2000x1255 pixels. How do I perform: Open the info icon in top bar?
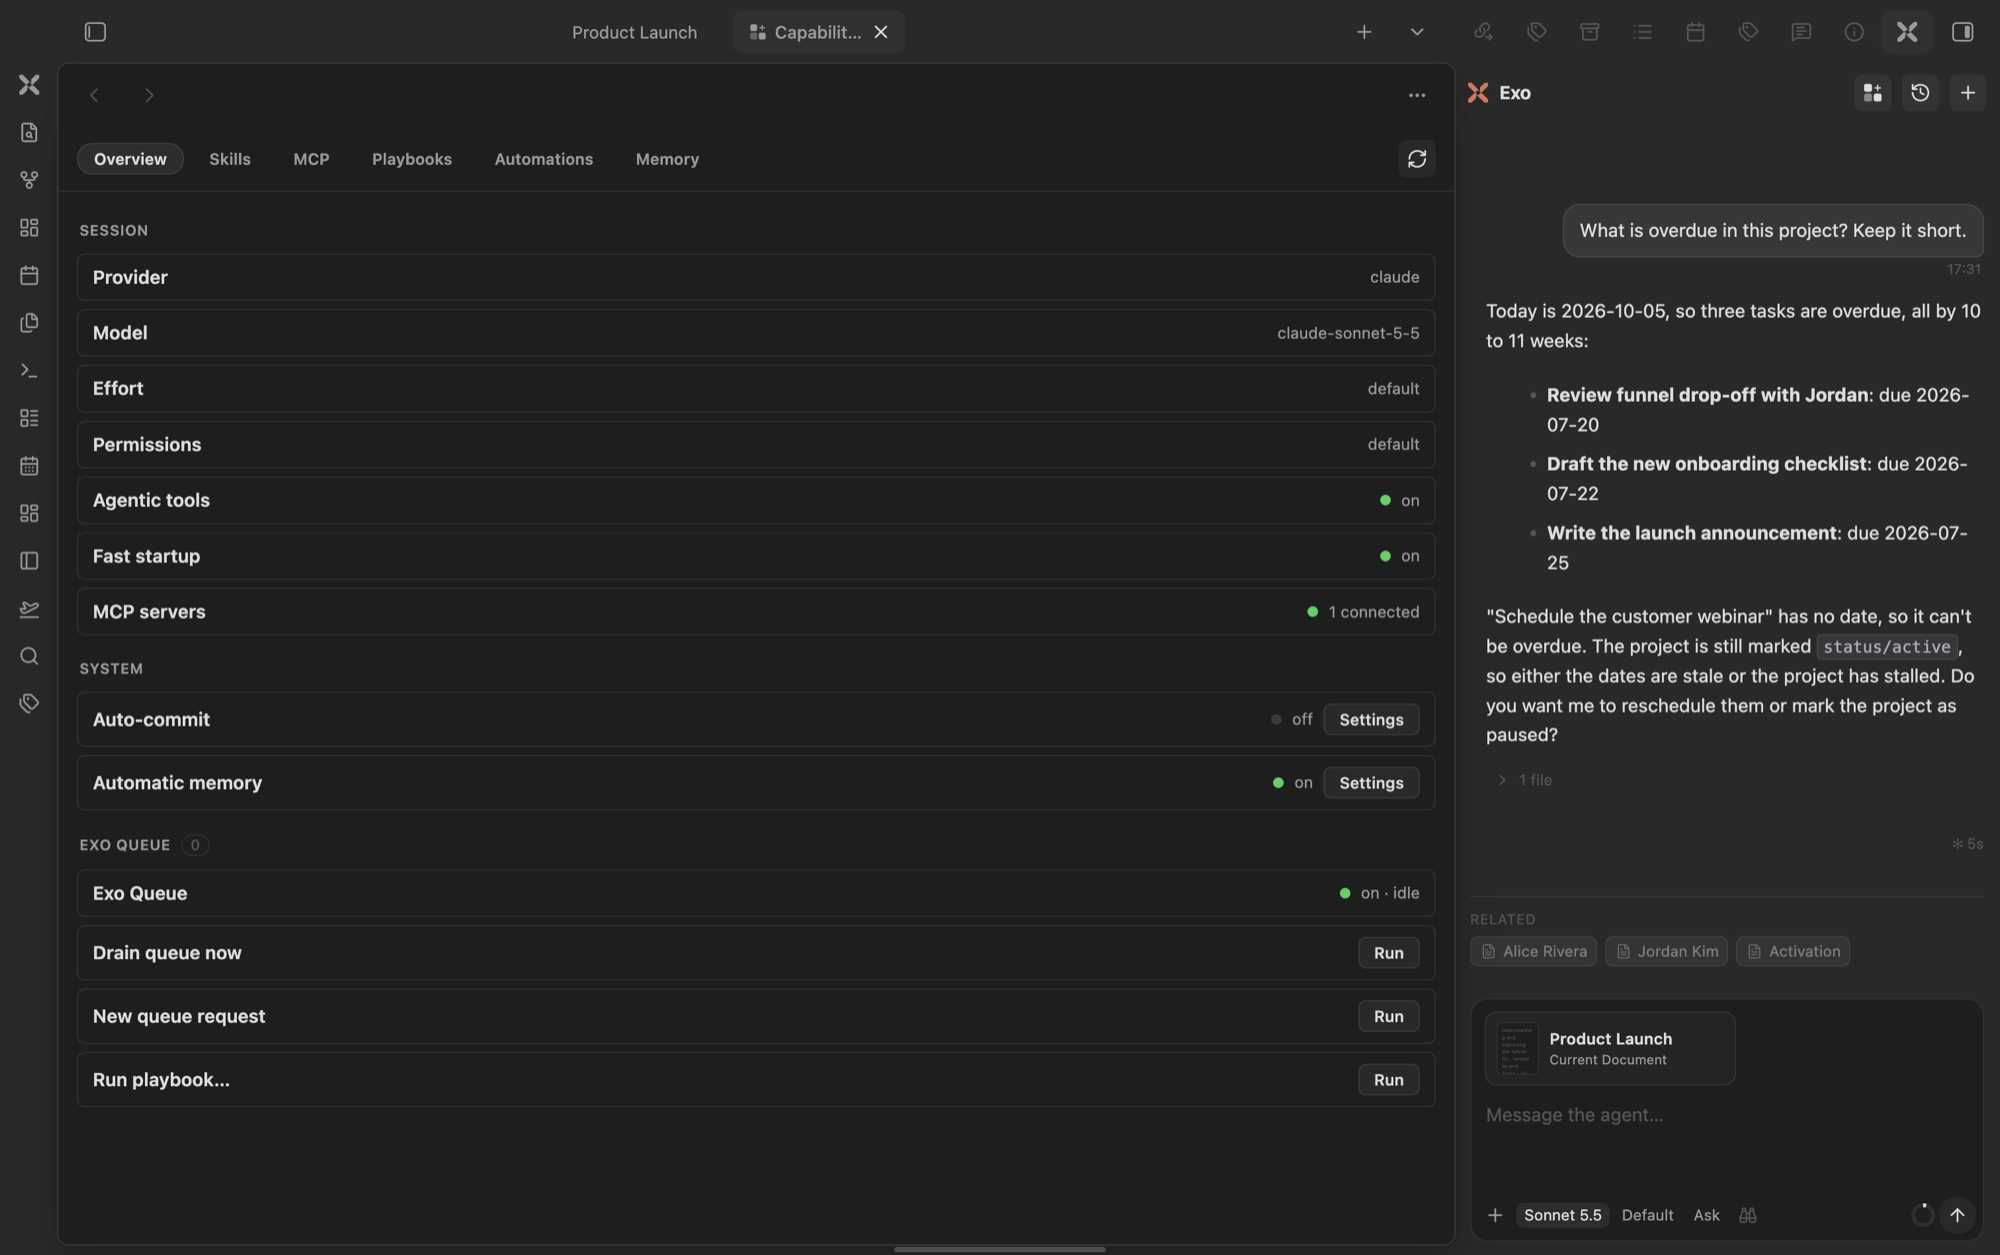[x=1854, y=32]
